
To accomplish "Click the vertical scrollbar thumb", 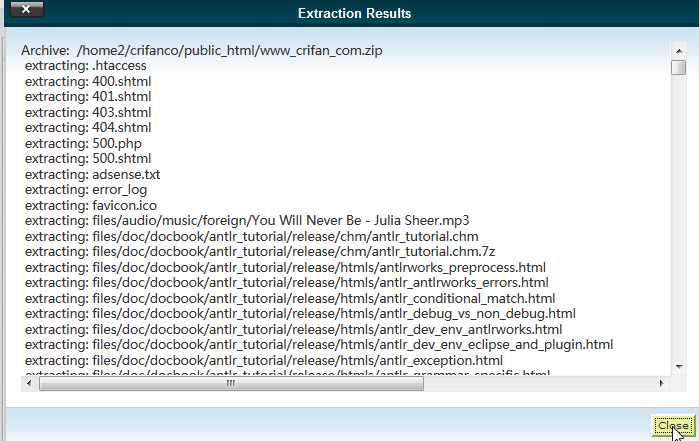I will click(678, 67).
